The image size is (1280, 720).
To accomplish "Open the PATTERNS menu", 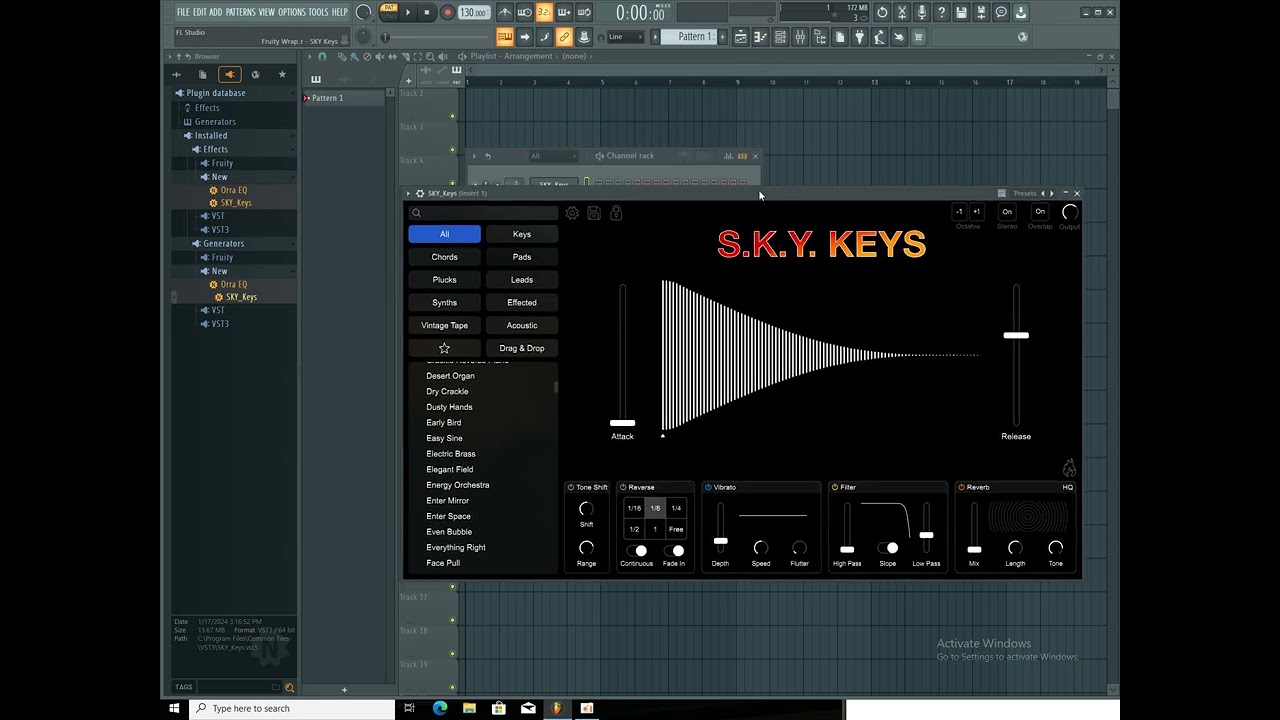I will 240,12.
